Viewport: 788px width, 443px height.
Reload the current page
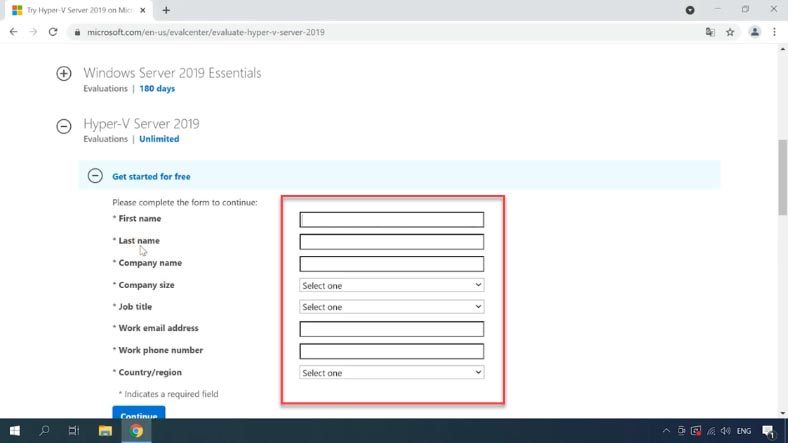[x=53, y=32]
